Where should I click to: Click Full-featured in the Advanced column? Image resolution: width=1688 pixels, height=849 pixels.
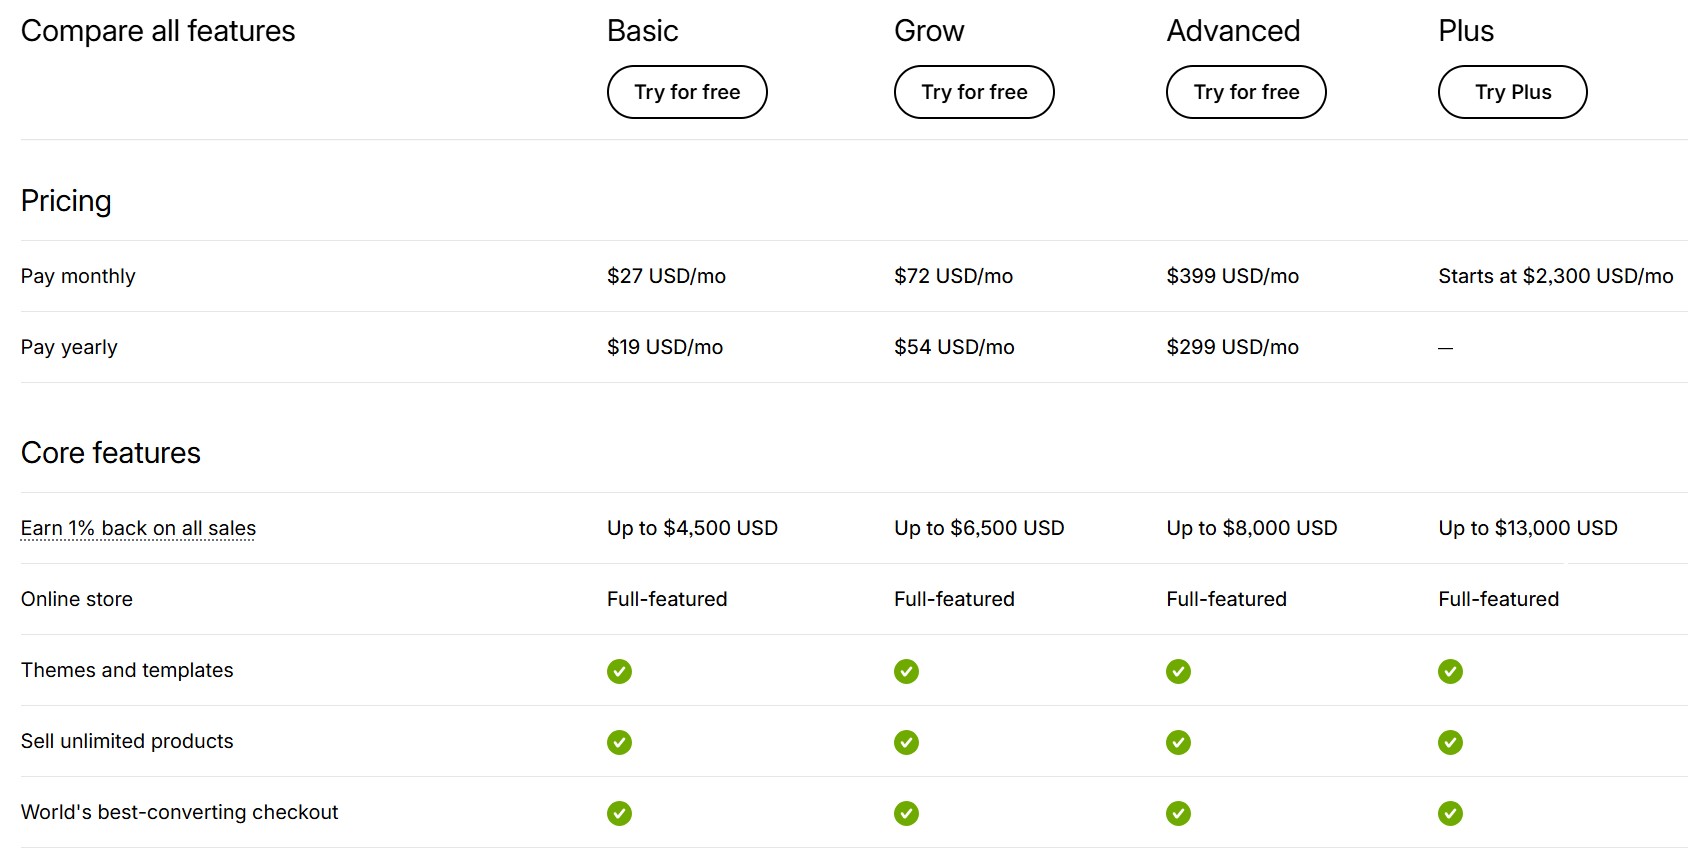pos(1226,599)
